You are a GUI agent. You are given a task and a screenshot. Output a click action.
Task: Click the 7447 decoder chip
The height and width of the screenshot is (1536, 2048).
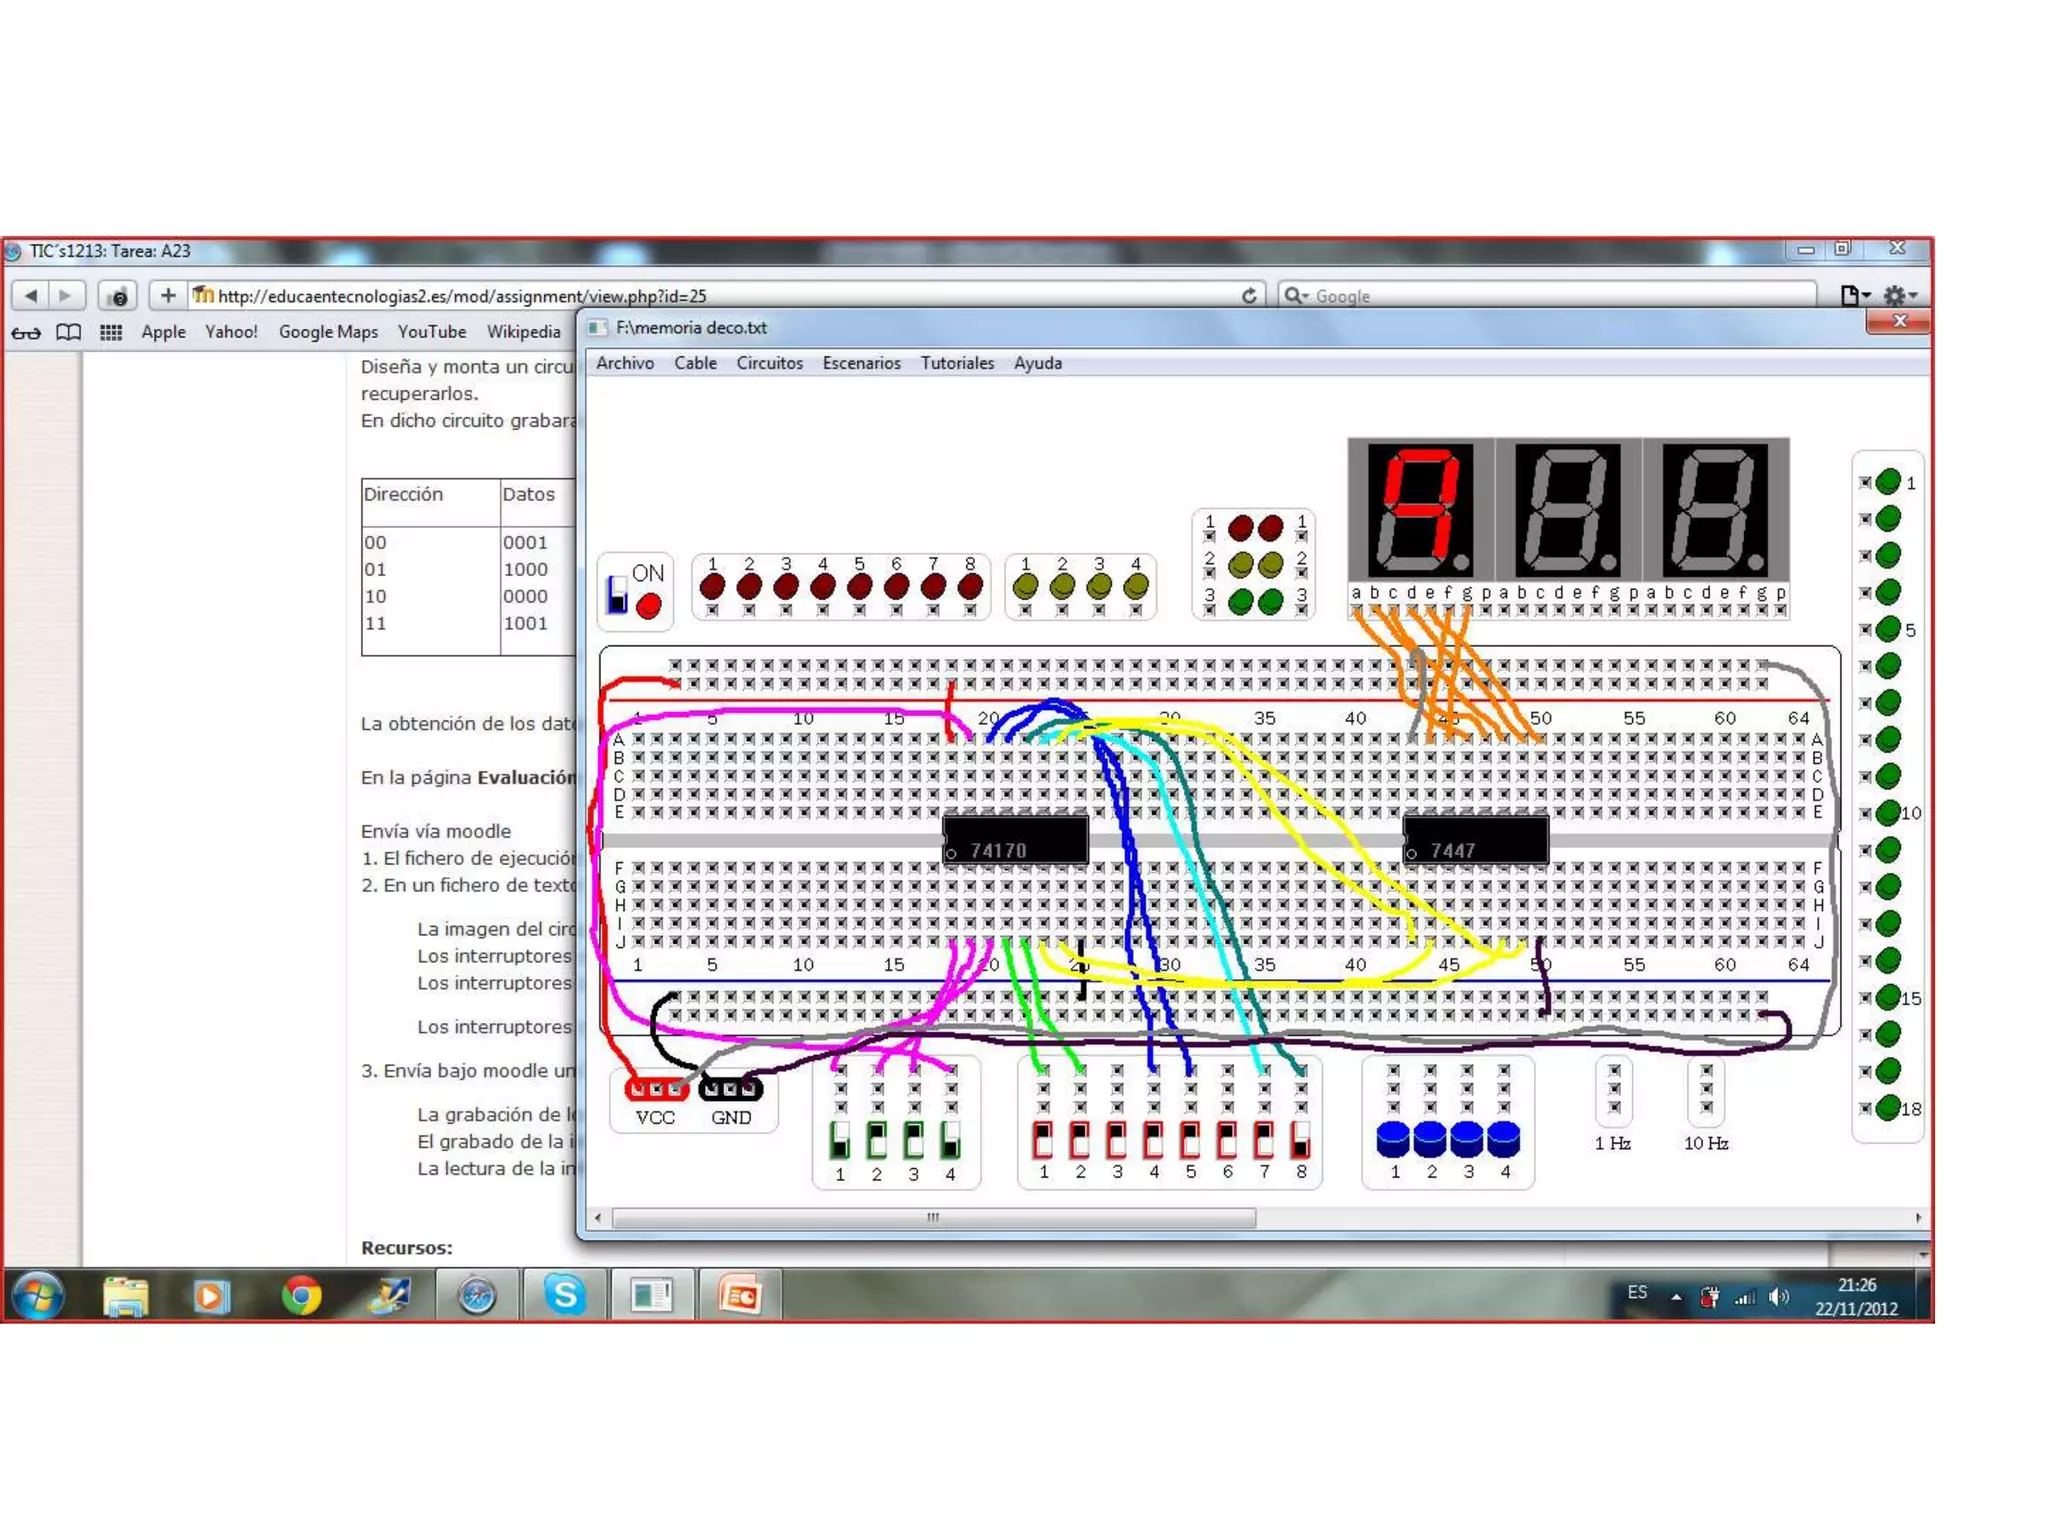[x=1475, y=840]
